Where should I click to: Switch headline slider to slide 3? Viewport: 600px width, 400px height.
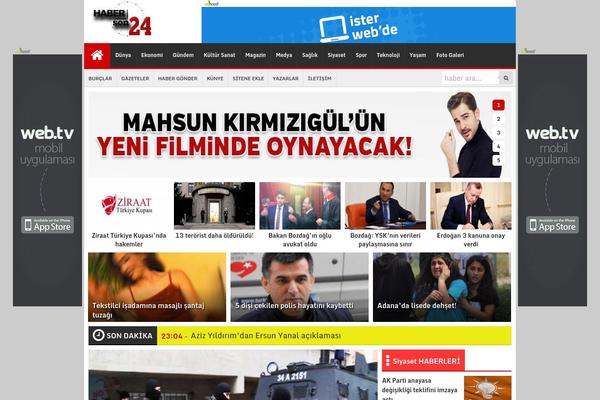498,133
